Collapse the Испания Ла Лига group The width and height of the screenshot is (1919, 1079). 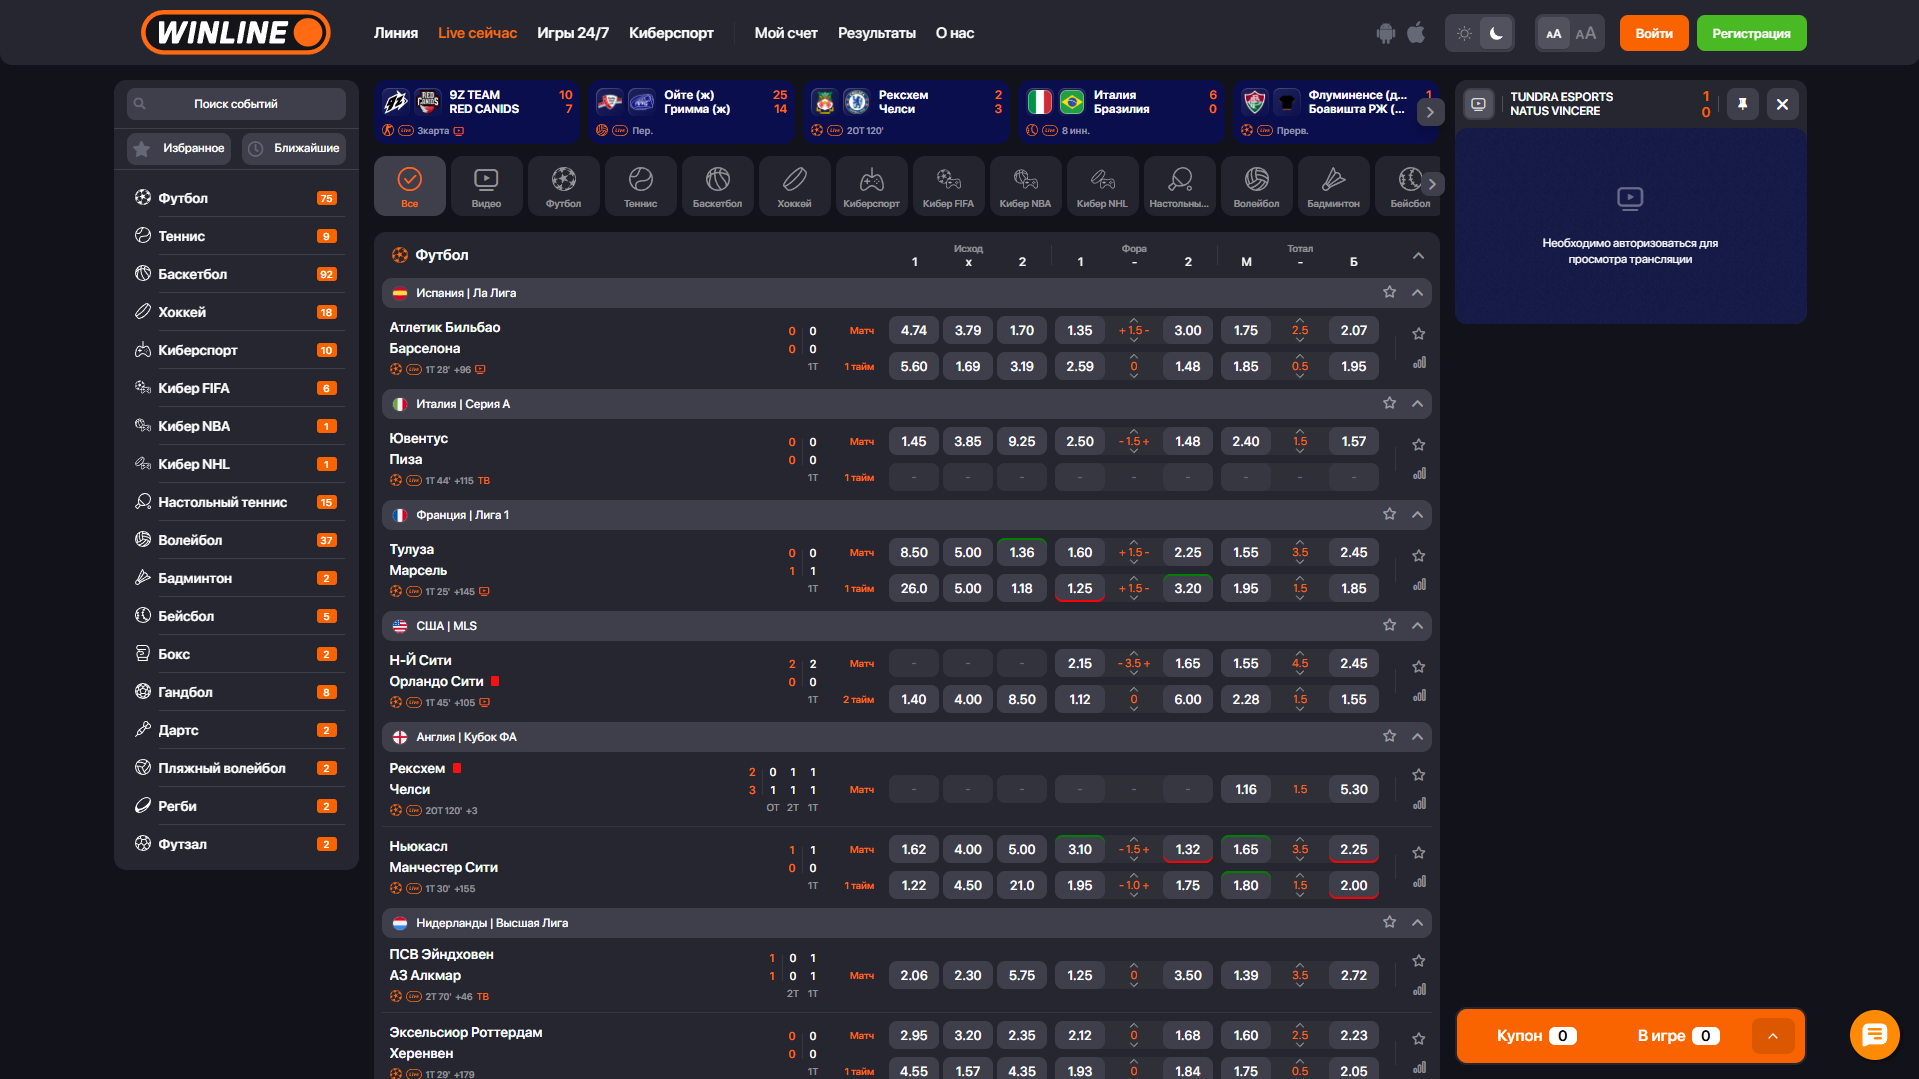coord(1417,293)
